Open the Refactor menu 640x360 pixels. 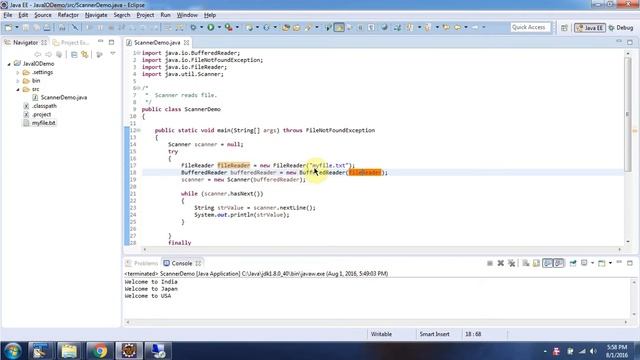click(68, 15)
